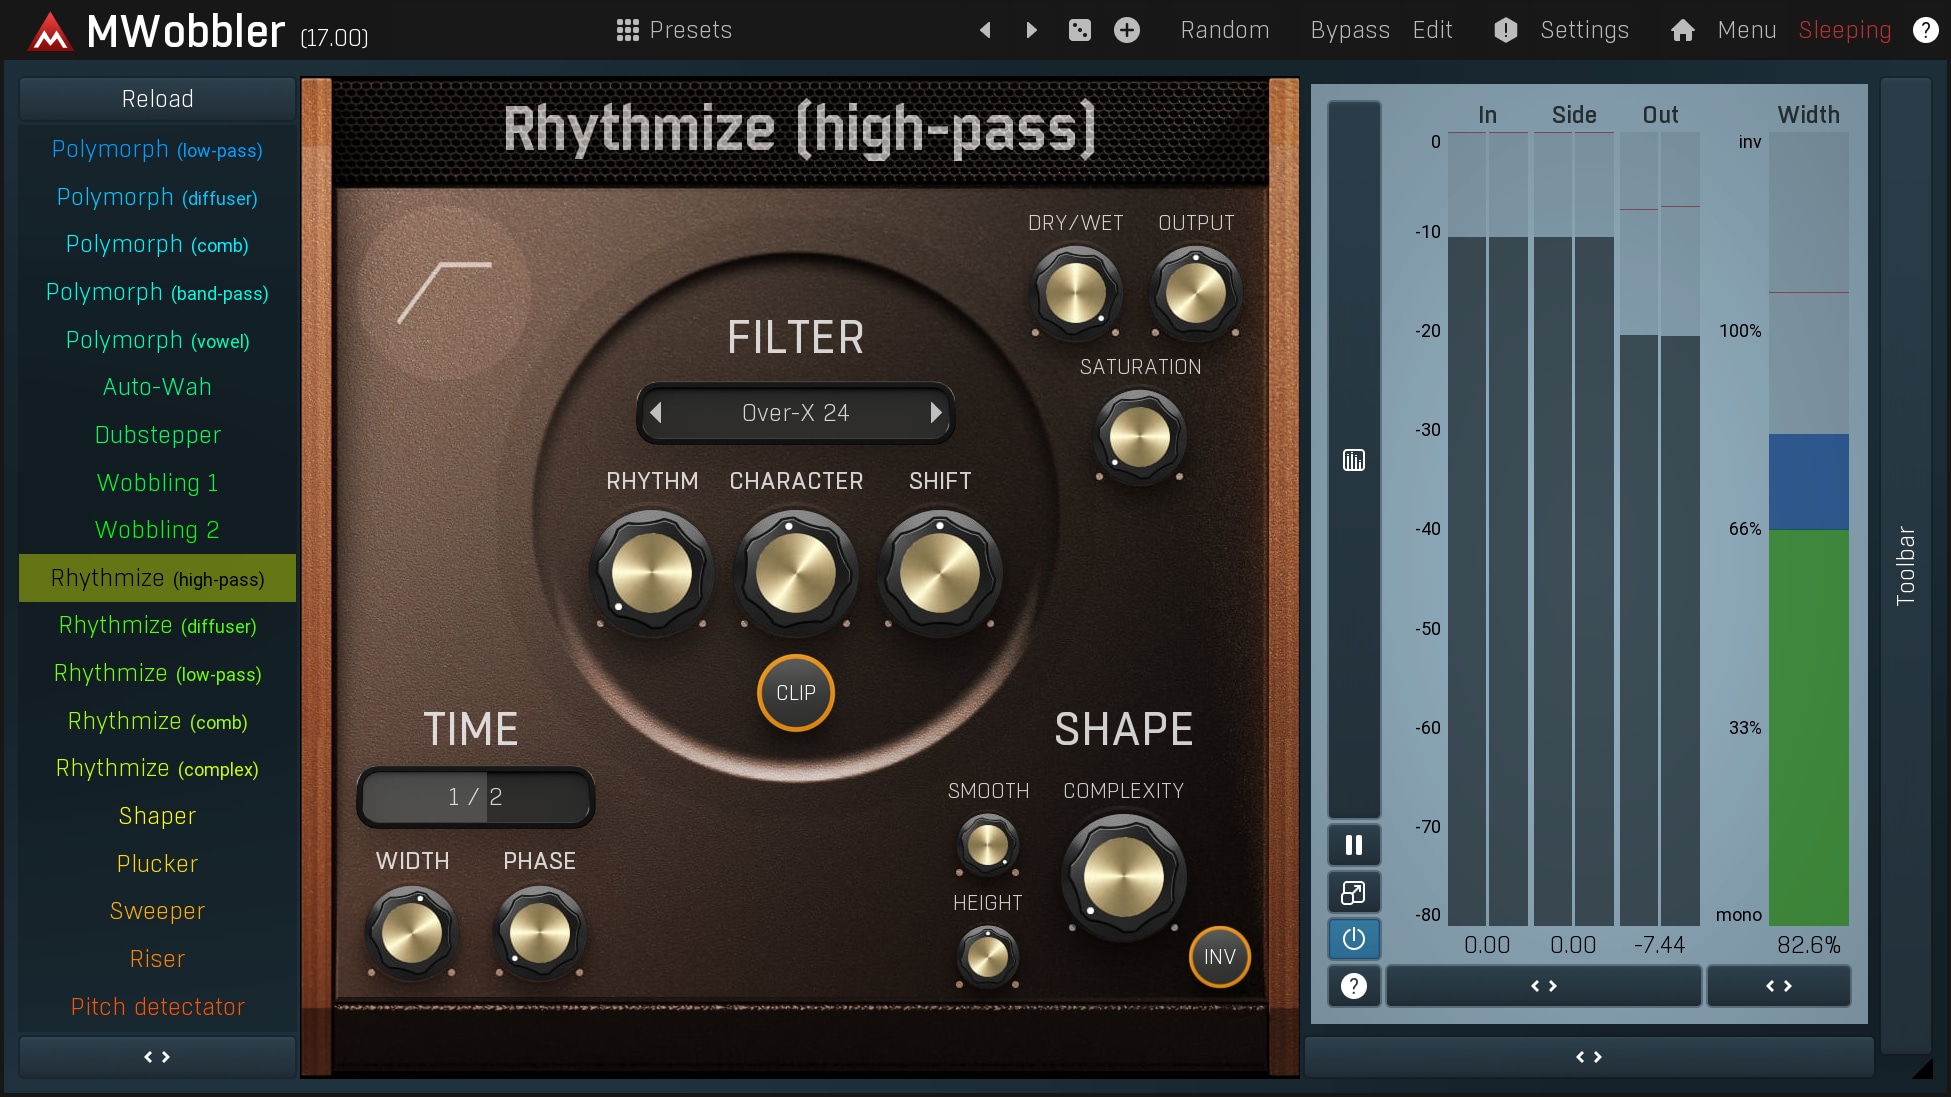
Task: Go to next preset with right arrow
Action: click(x=1032, y=30)
